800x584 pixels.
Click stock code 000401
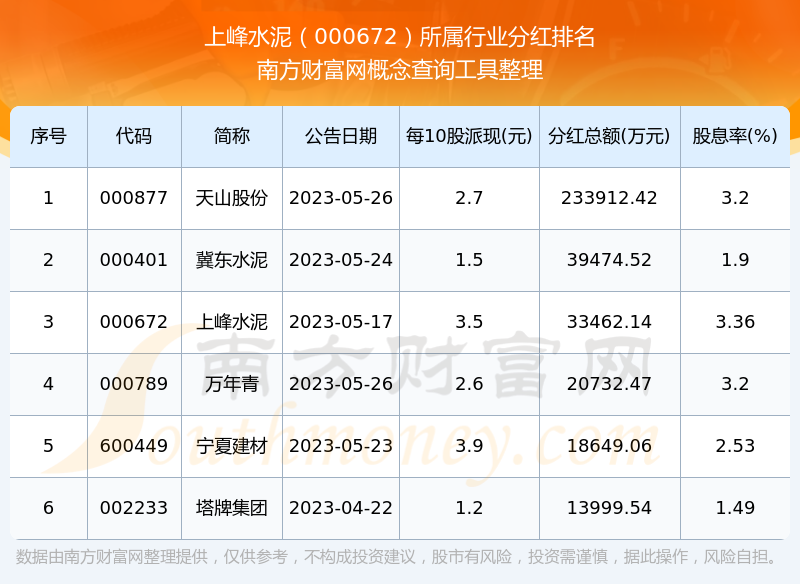click(134, 260)
